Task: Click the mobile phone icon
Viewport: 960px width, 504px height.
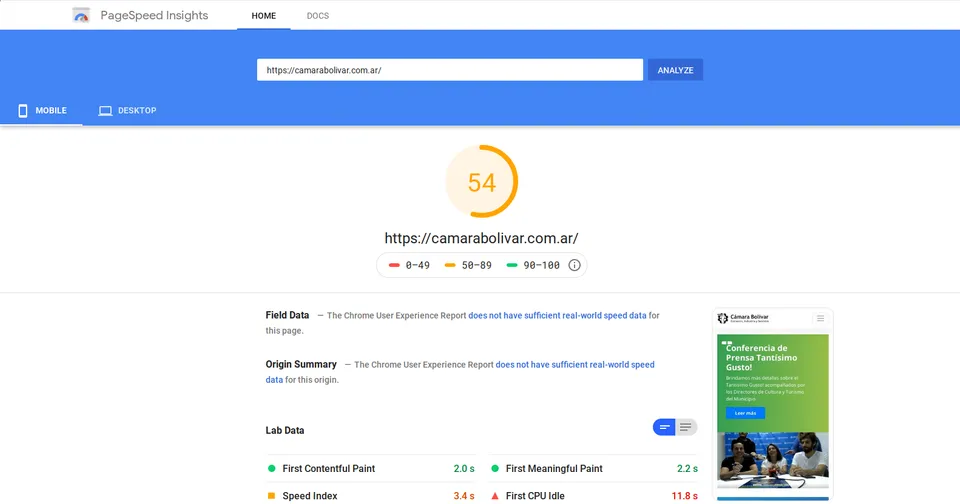Action: tap(23, 111)
